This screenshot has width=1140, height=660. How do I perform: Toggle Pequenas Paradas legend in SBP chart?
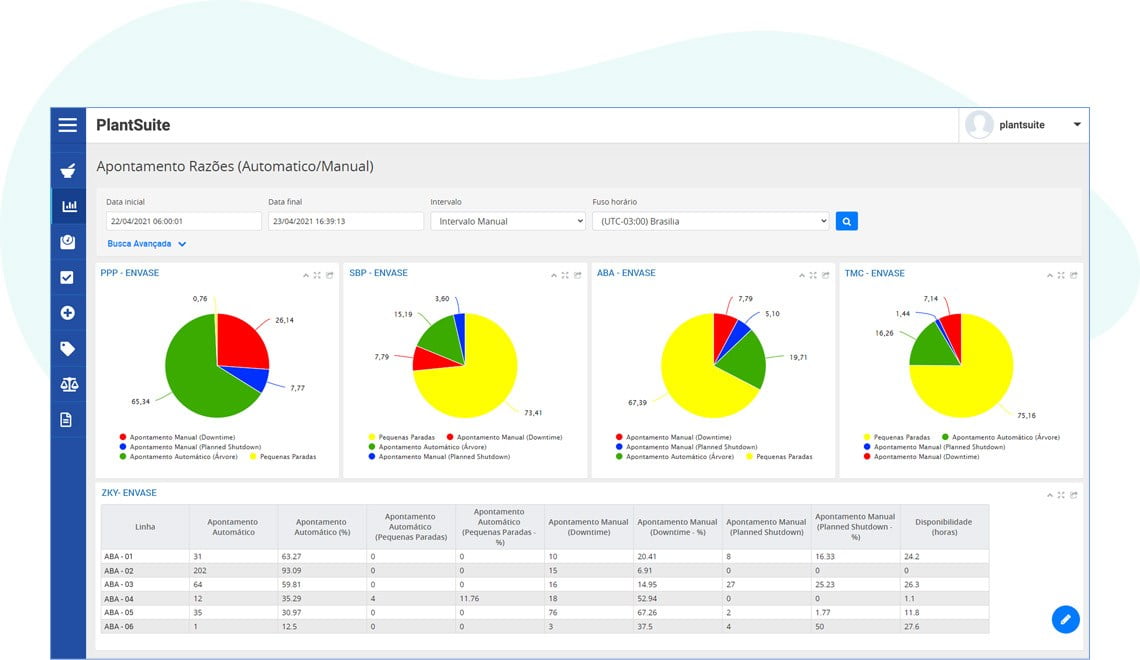(401, 438)
